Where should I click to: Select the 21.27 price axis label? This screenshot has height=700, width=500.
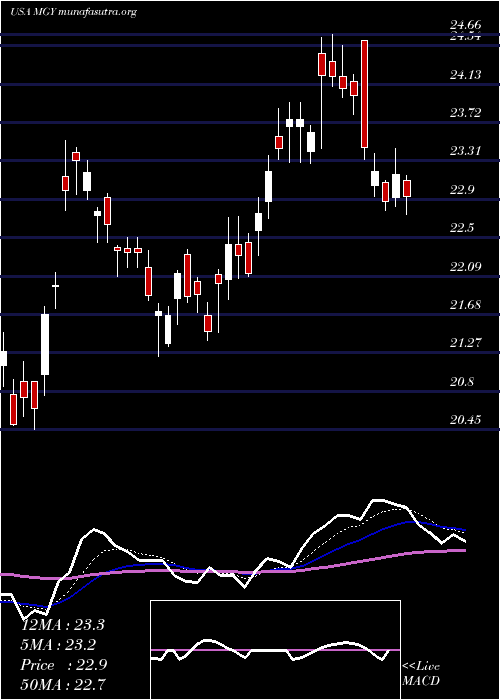pos(466,343)
